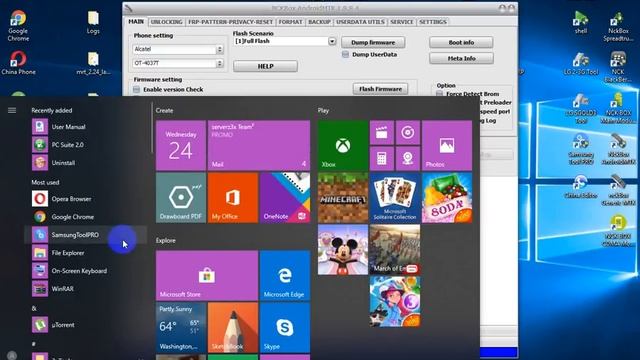Enable version Check checkbox in NCKBox
Image resolution: width=640 pixels, height=360 pixels.
coord(137,89)
